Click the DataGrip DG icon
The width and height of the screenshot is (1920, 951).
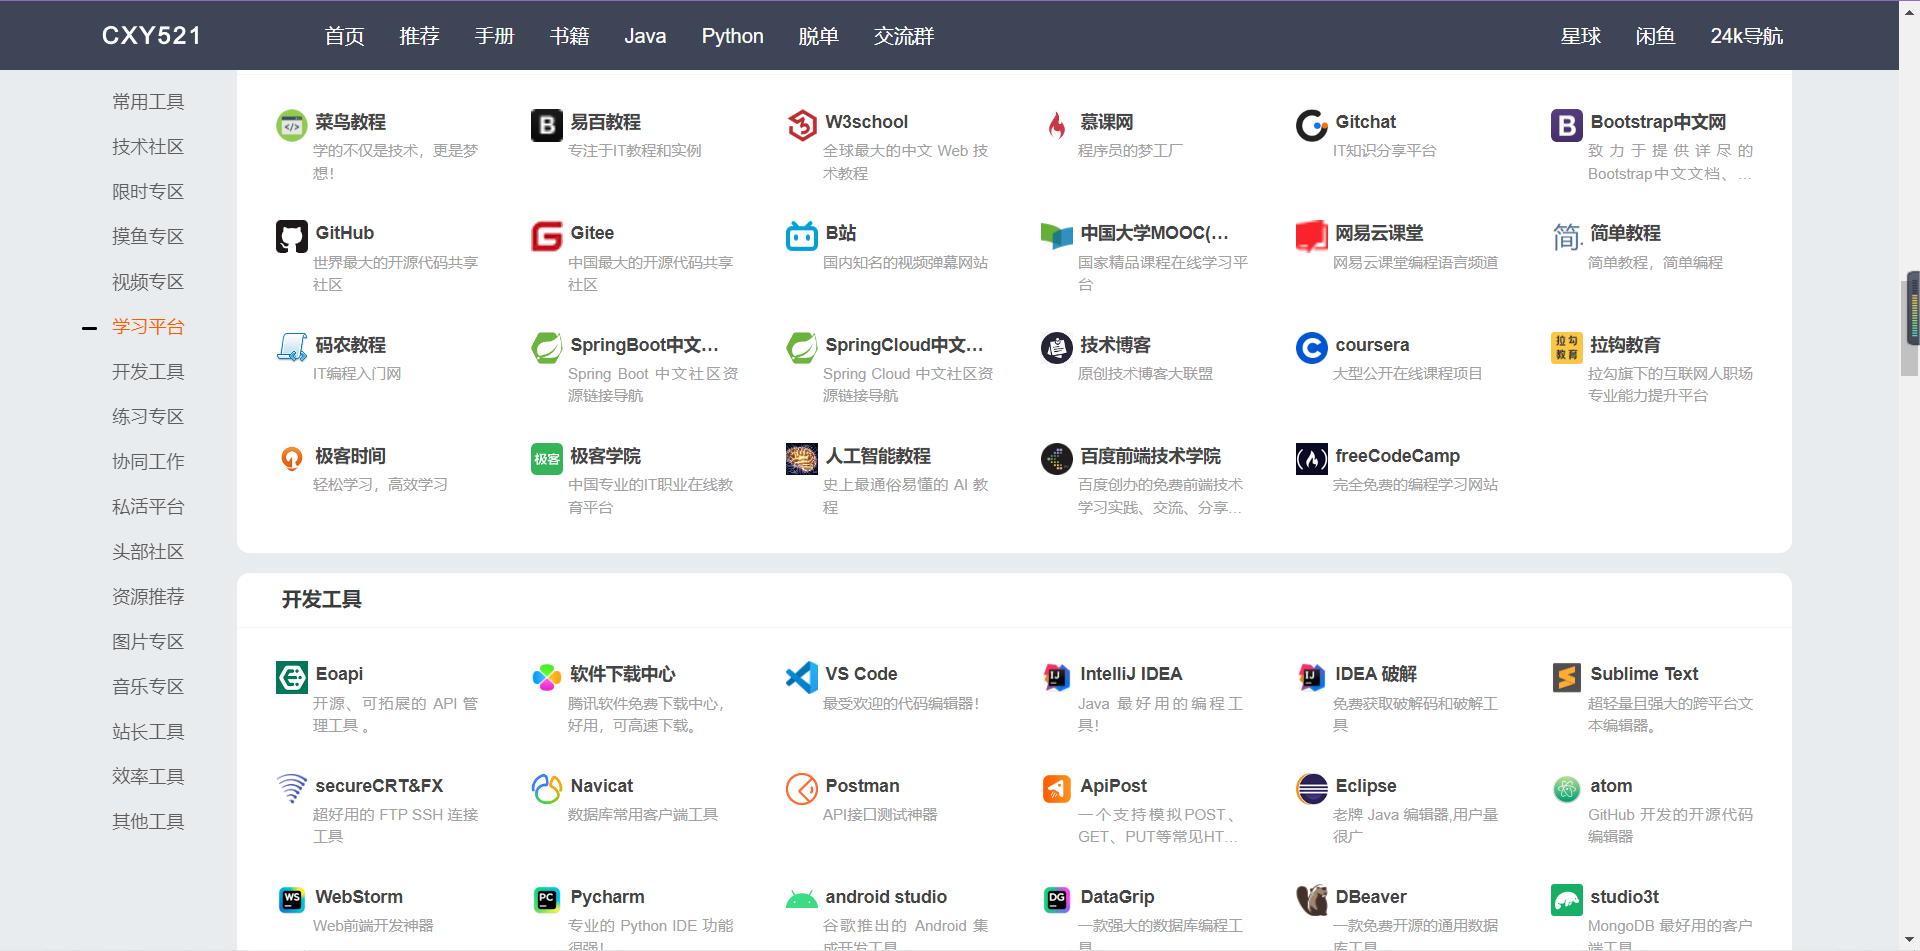[x=1057, y=900]
